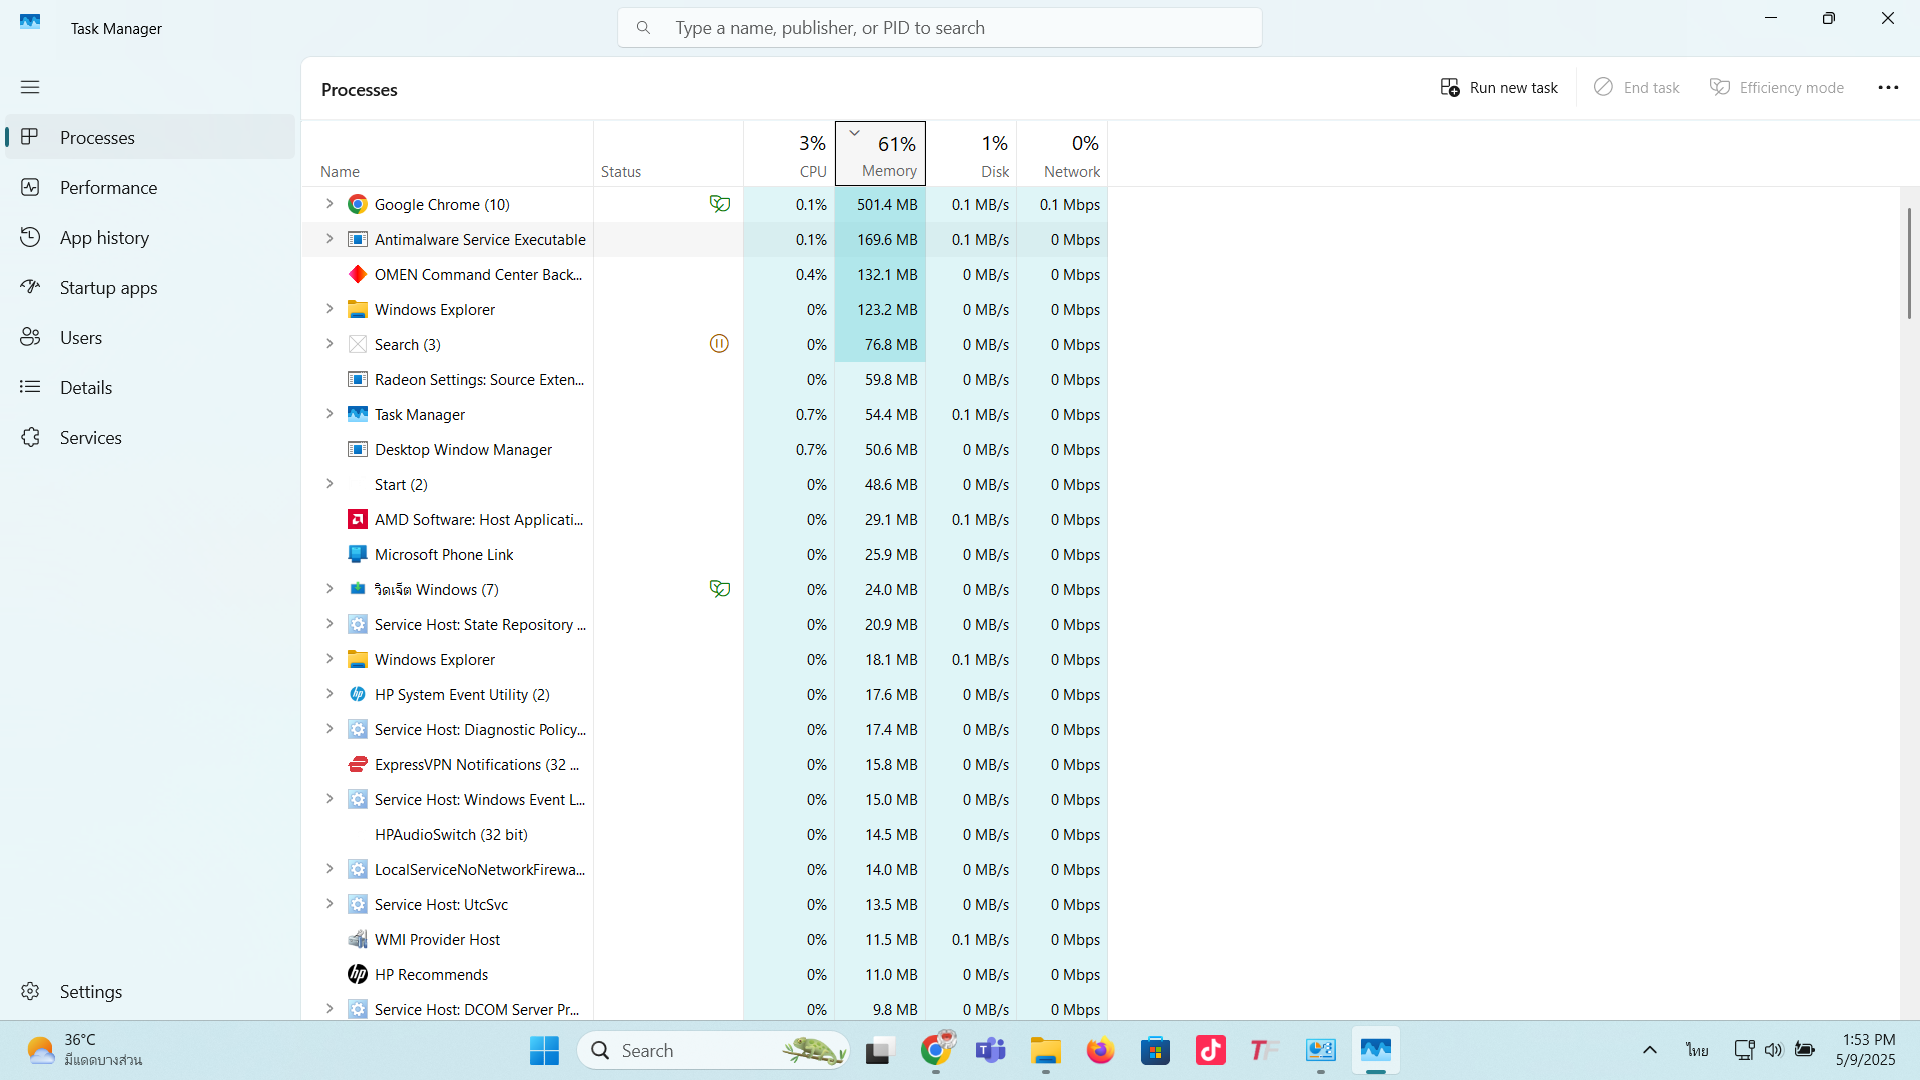Select the Desktop Window Manager row
This screenshot has width=1920, height=1080.
coord(704,449)
